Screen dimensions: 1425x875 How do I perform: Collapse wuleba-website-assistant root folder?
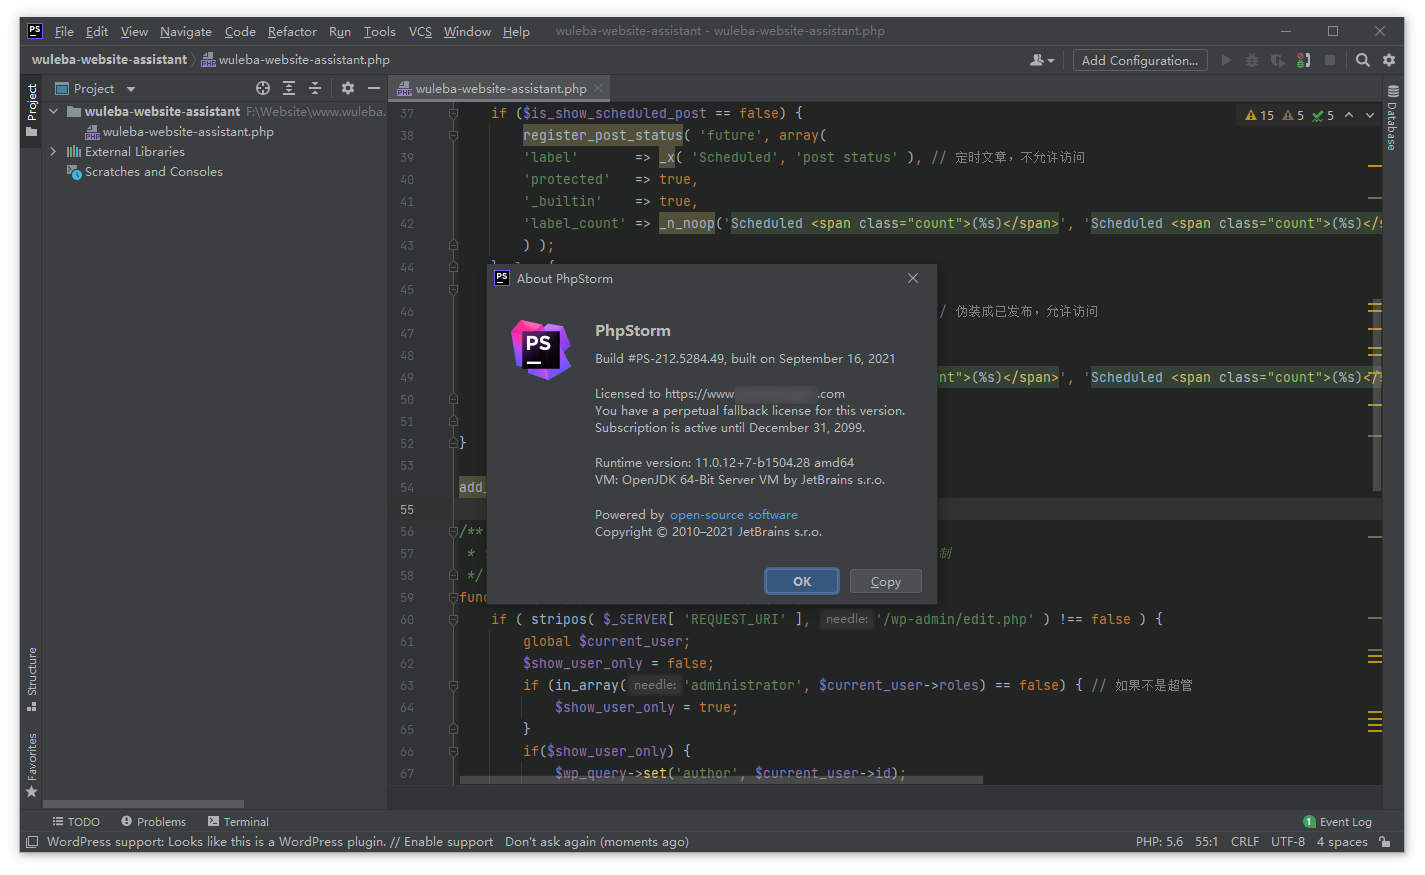pos(54,111)
